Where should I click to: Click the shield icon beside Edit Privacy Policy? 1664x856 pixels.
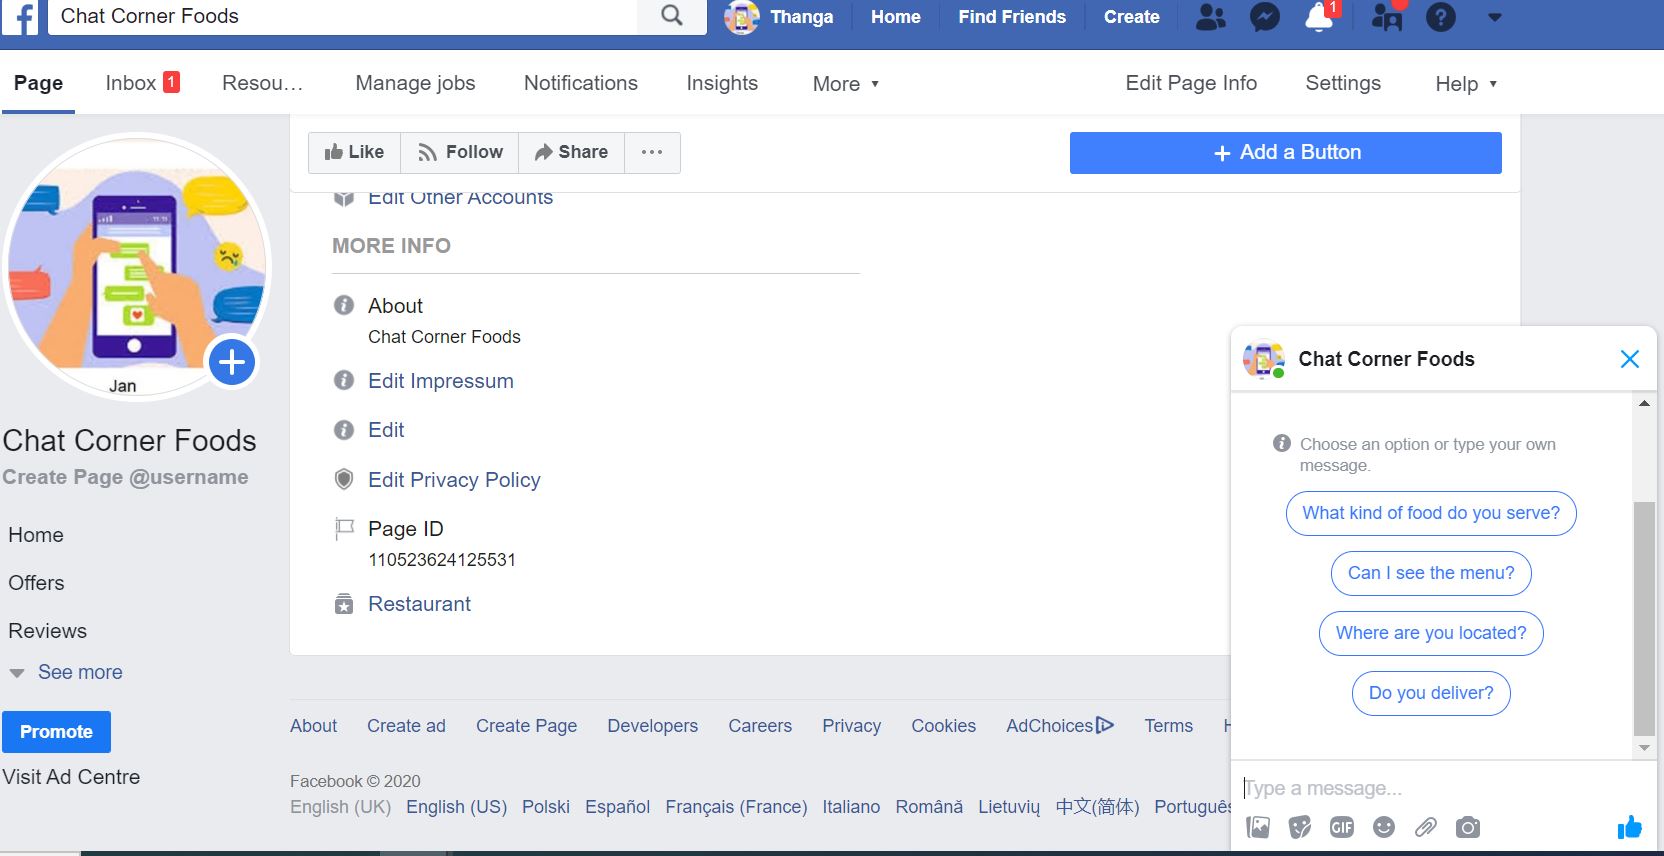344,479
